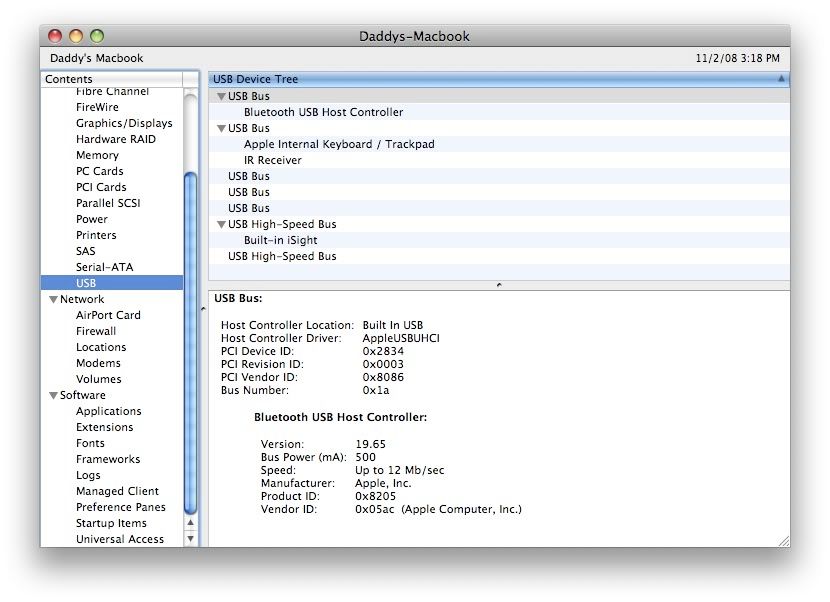
Task: Click the green zoom window button
Action: click(97, 36)
